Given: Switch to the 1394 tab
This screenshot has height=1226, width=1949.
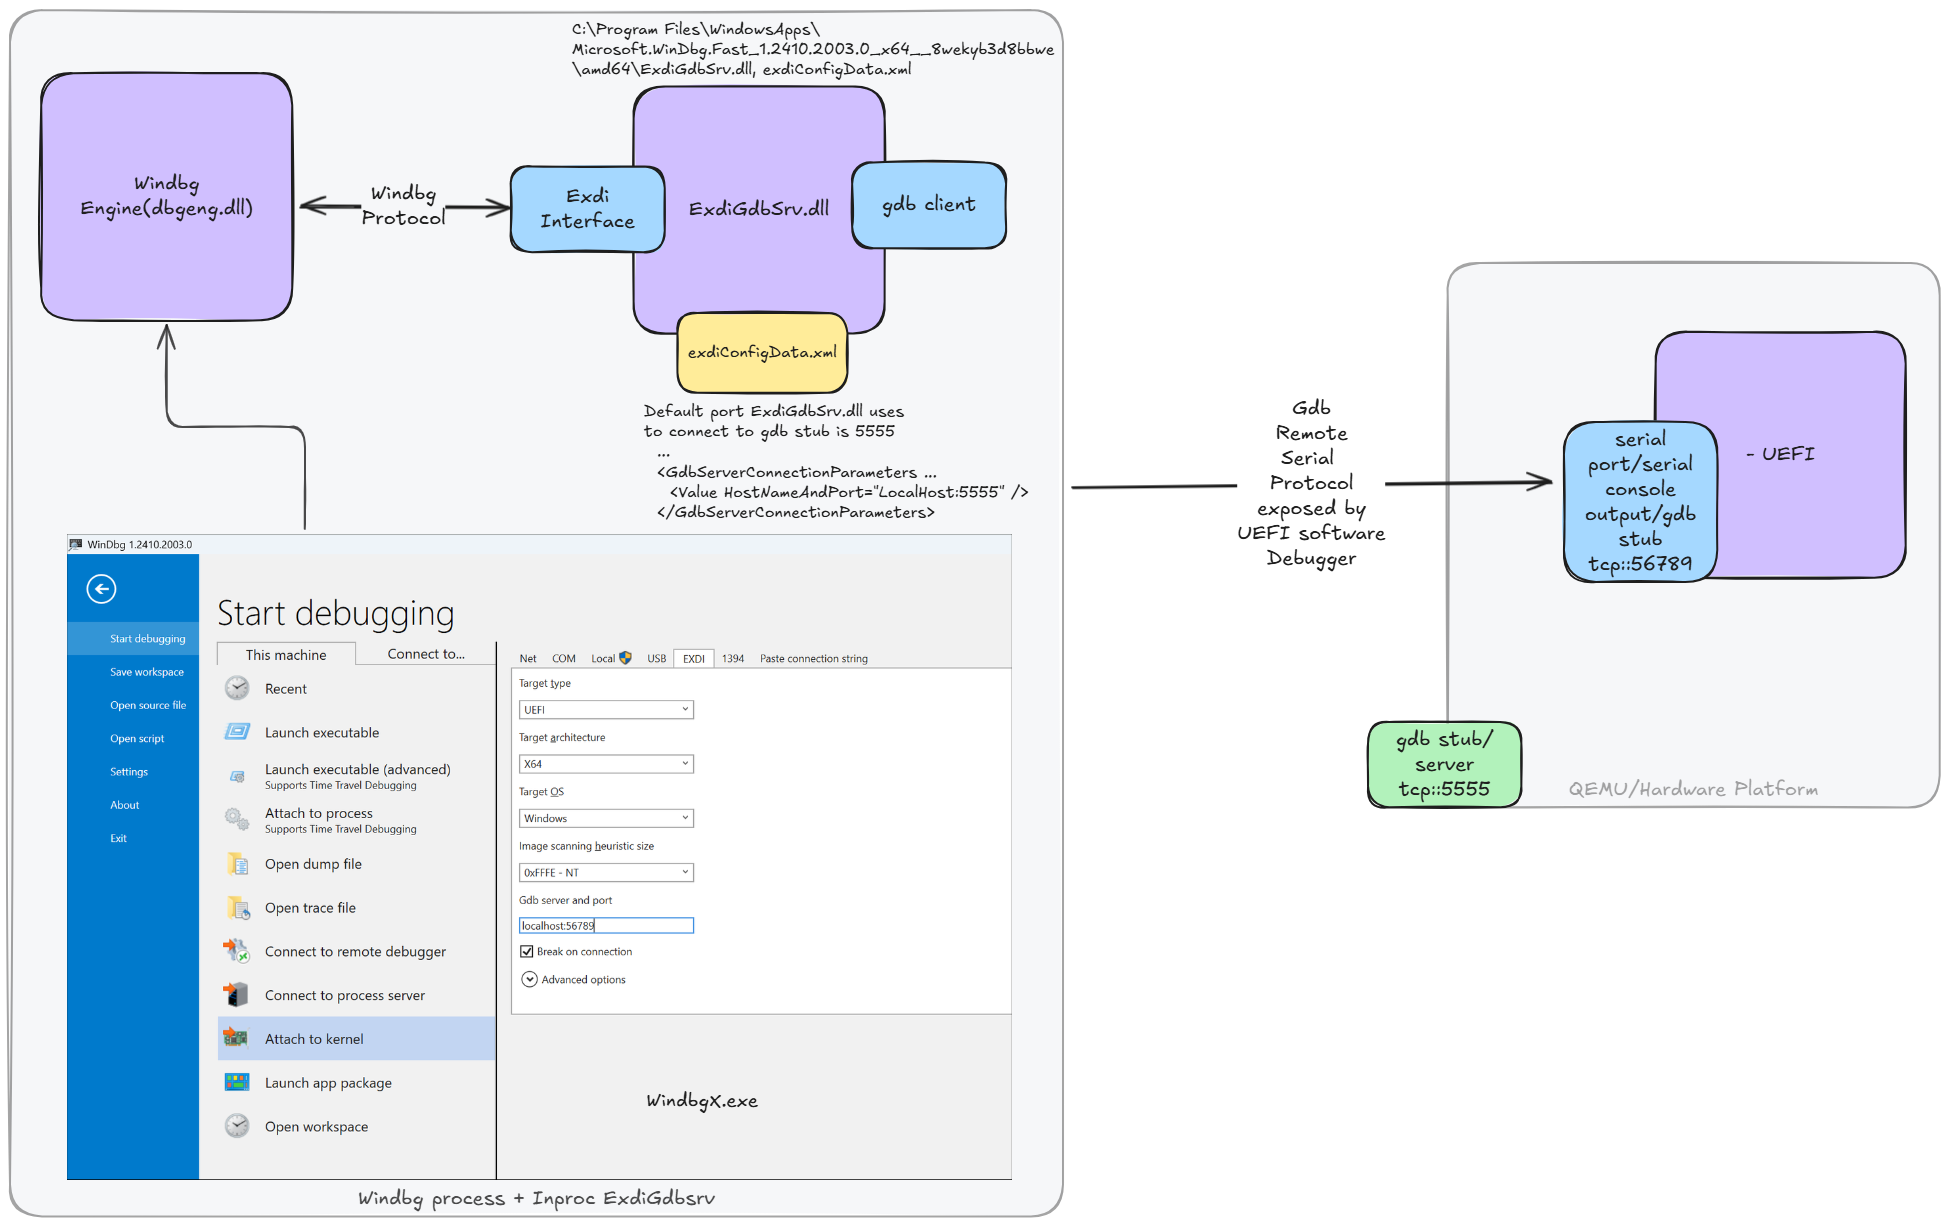Looking at the screenshot, I should pyautogui.click(x=733, y=658).
